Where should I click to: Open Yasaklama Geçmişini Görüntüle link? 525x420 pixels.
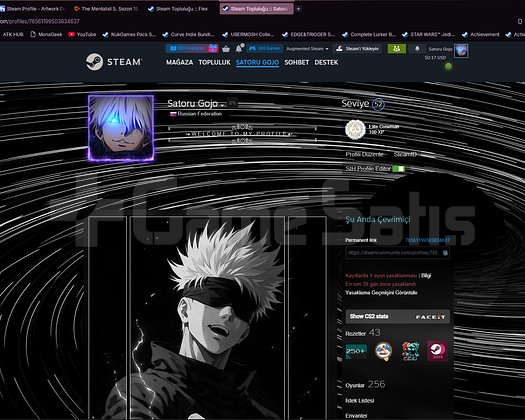[x=381, y=292]
